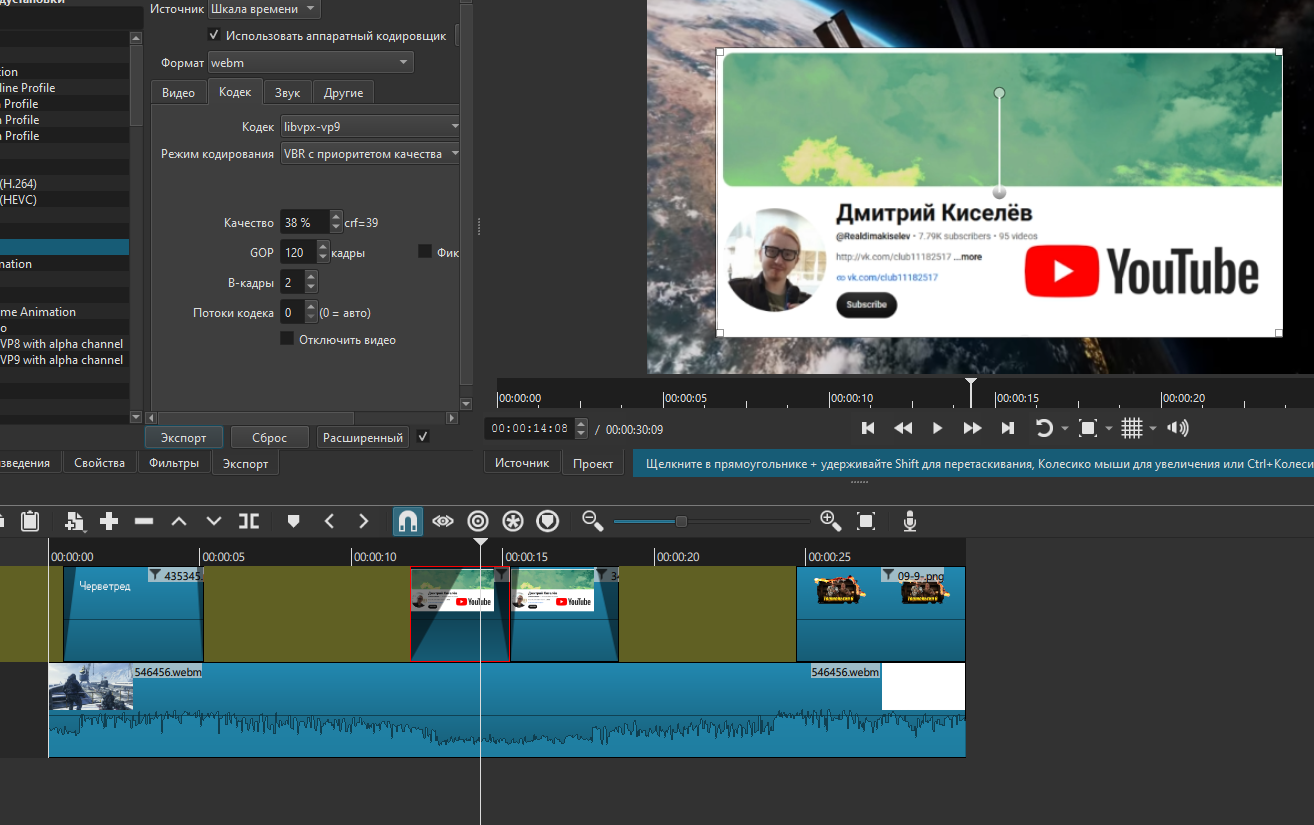The height and width of the screenshot is (825, 1314).
Task: Click the player zoom fit icon
Action: pyautogui.click(x=1088, y=428)
